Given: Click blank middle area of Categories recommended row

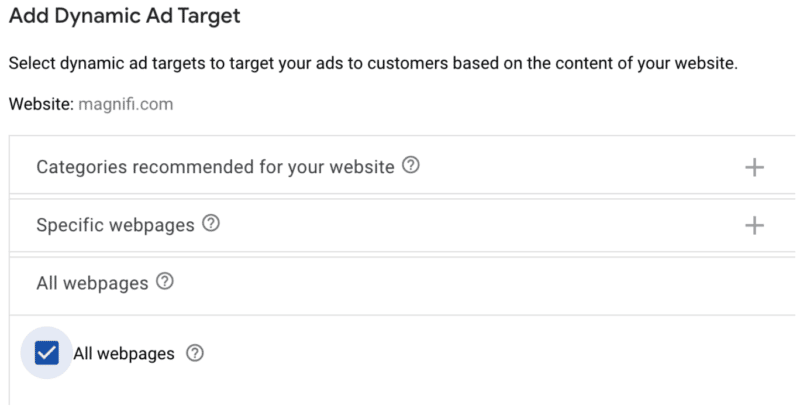Looking at the screenshot, I should 580,167.
